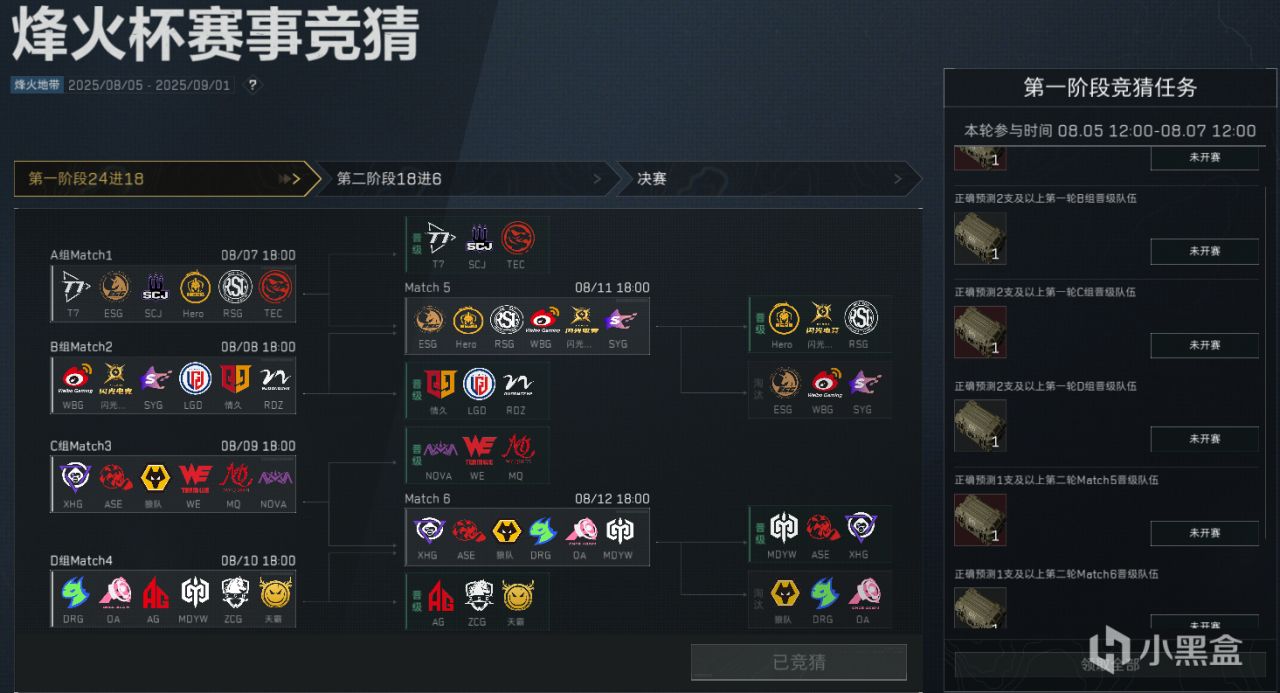Select the AG team logo in D组Match4
1280x693 pixels.
(x=155, y=593)
